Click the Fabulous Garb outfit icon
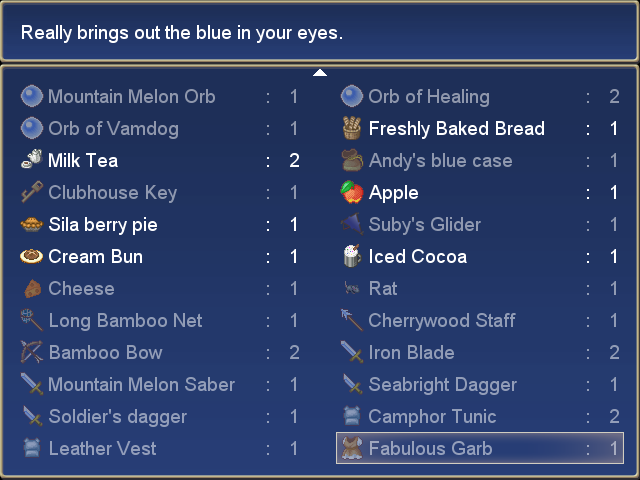Image resolution: width=640 pixels, height=480 pixels. pyautogui.click(x=352, y=448)
